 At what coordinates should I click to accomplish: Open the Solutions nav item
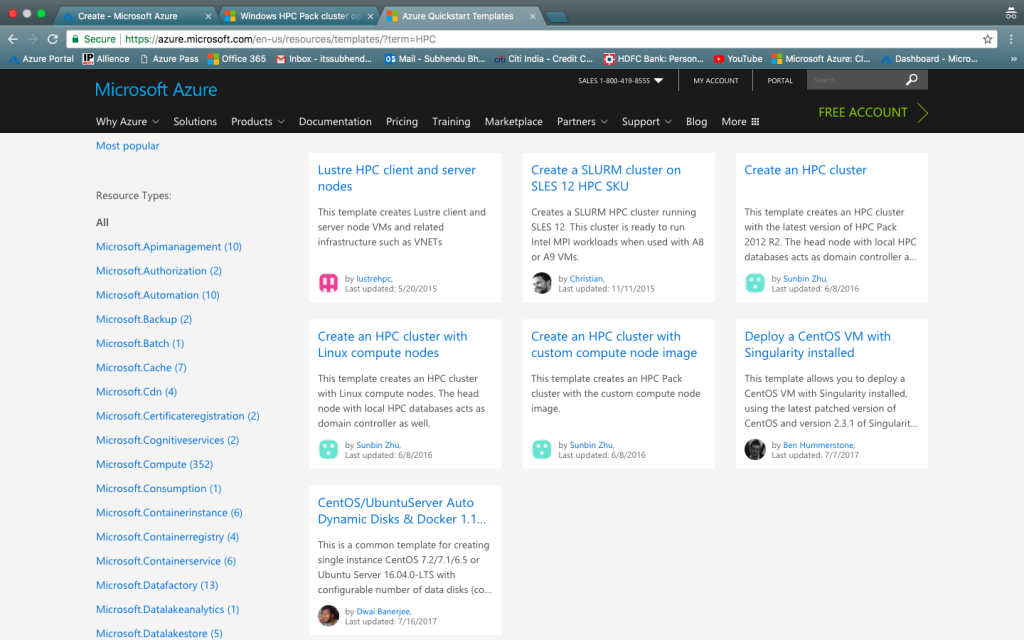pos(195,121)
